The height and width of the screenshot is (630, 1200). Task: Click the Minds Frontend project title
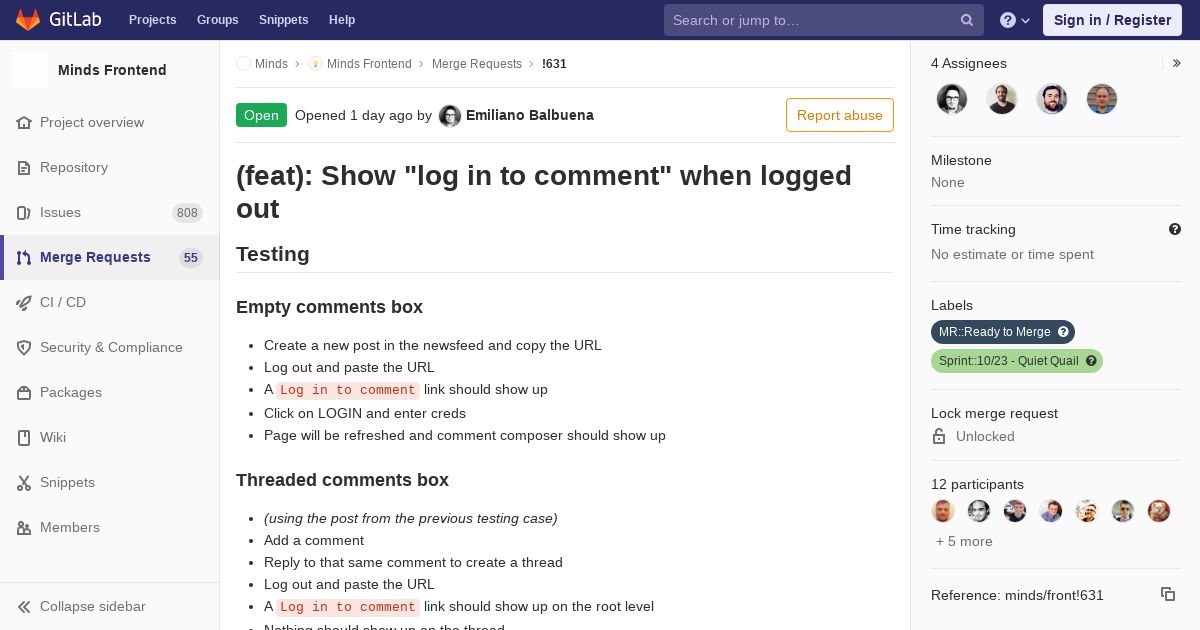(112, 70)
